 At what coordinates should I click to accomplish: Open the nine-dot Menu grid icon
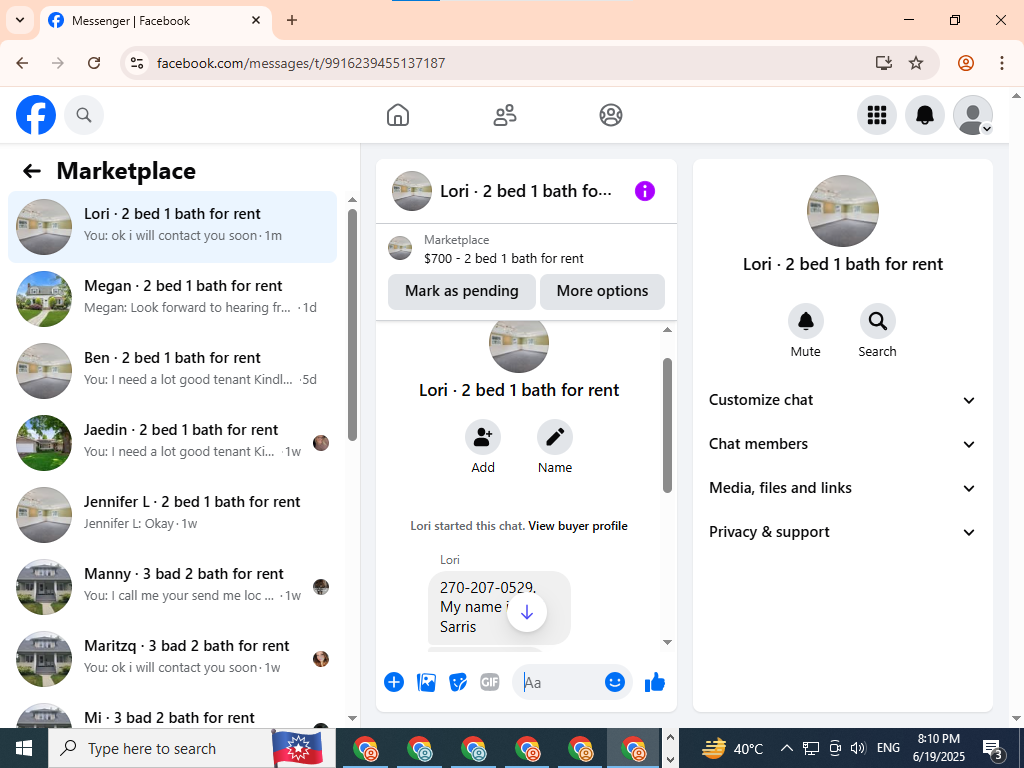coord(876,115)
